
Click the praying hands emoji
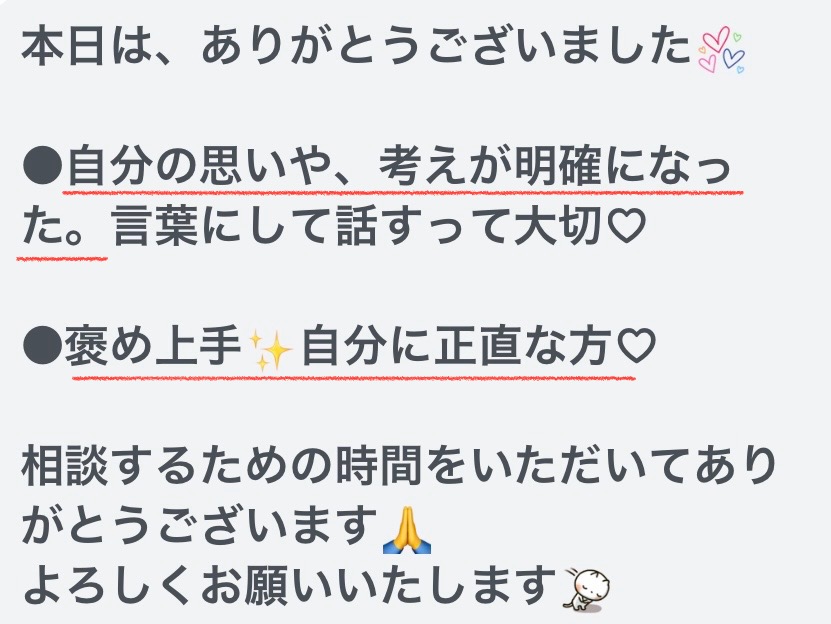pos(407,530)
